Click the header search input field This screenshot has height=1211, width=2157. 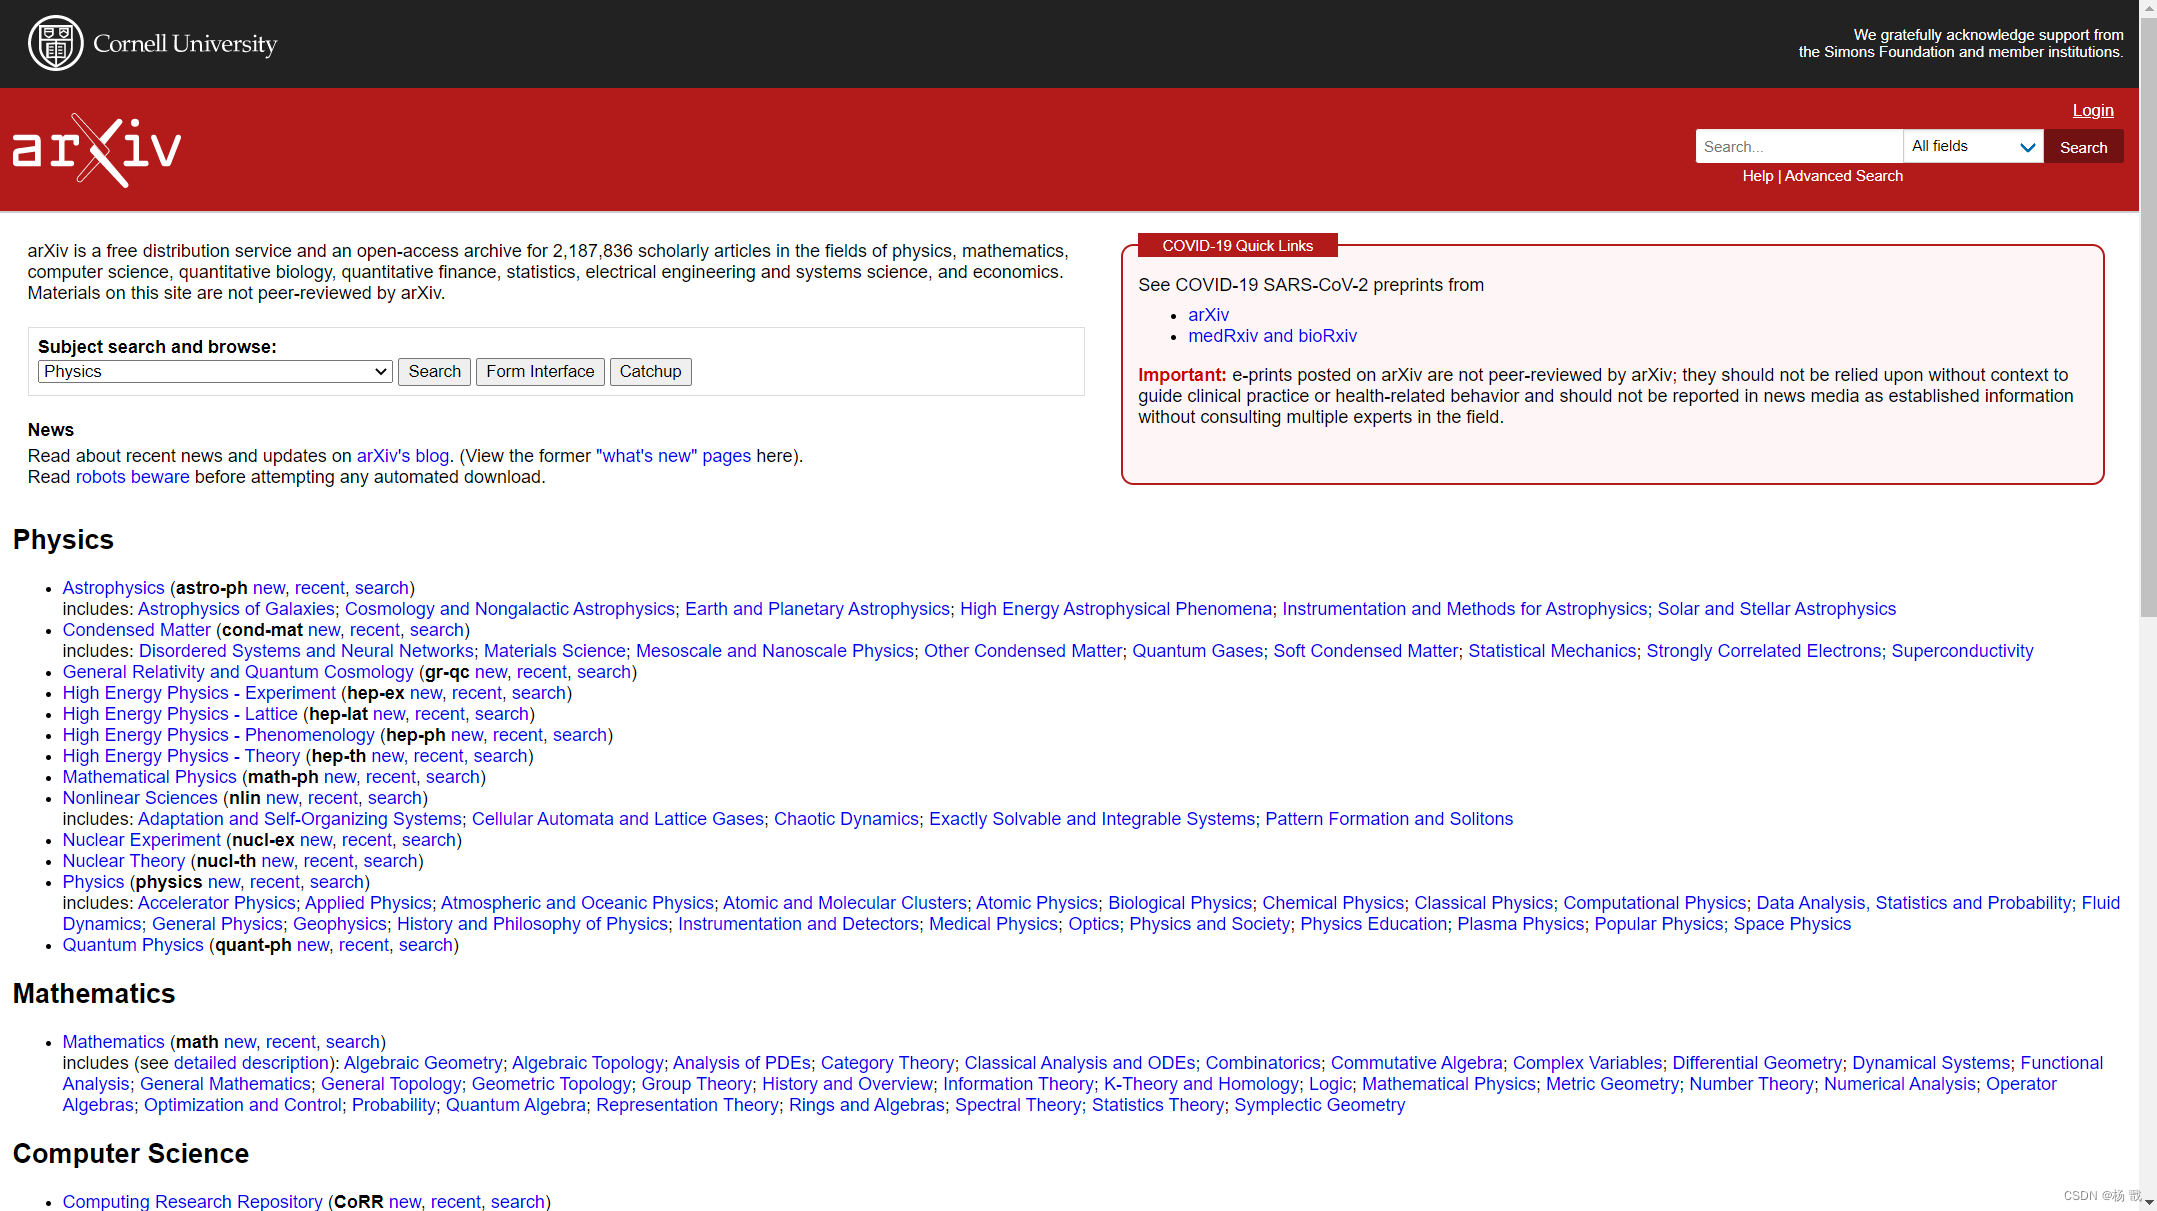tap(1798, 147)
